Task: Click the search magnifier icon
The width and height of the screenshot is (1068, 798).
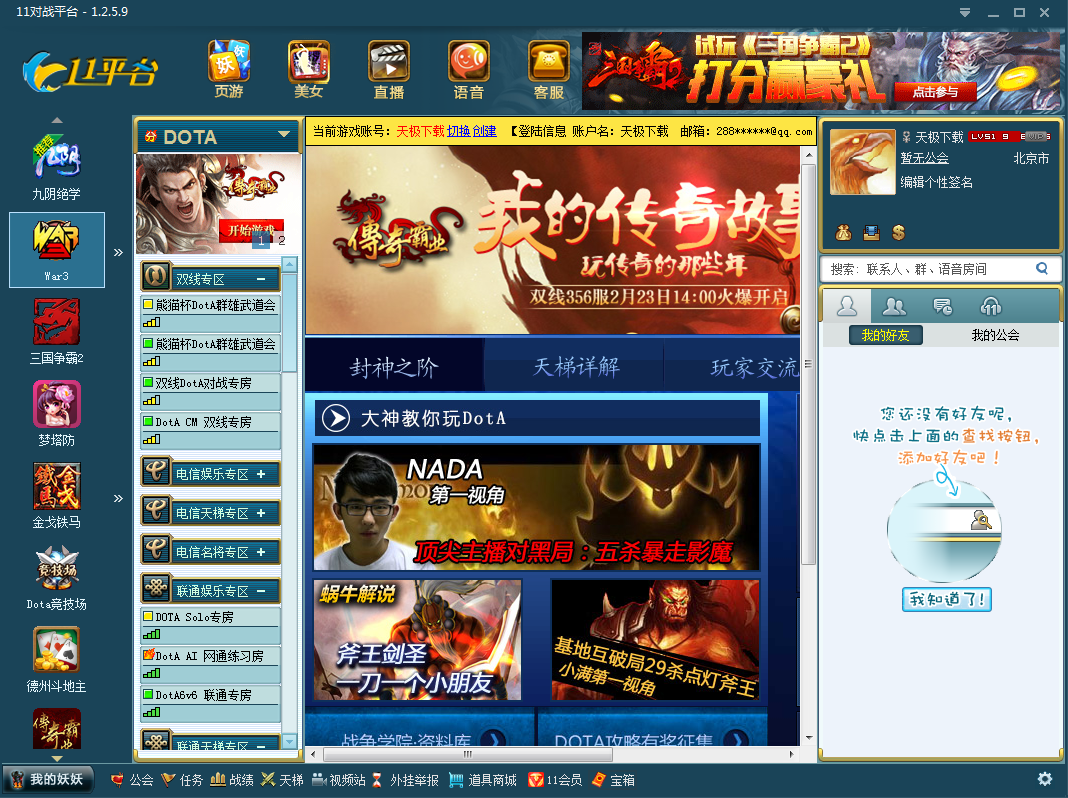Action: pyautogui.click(x=1041, y=268)
